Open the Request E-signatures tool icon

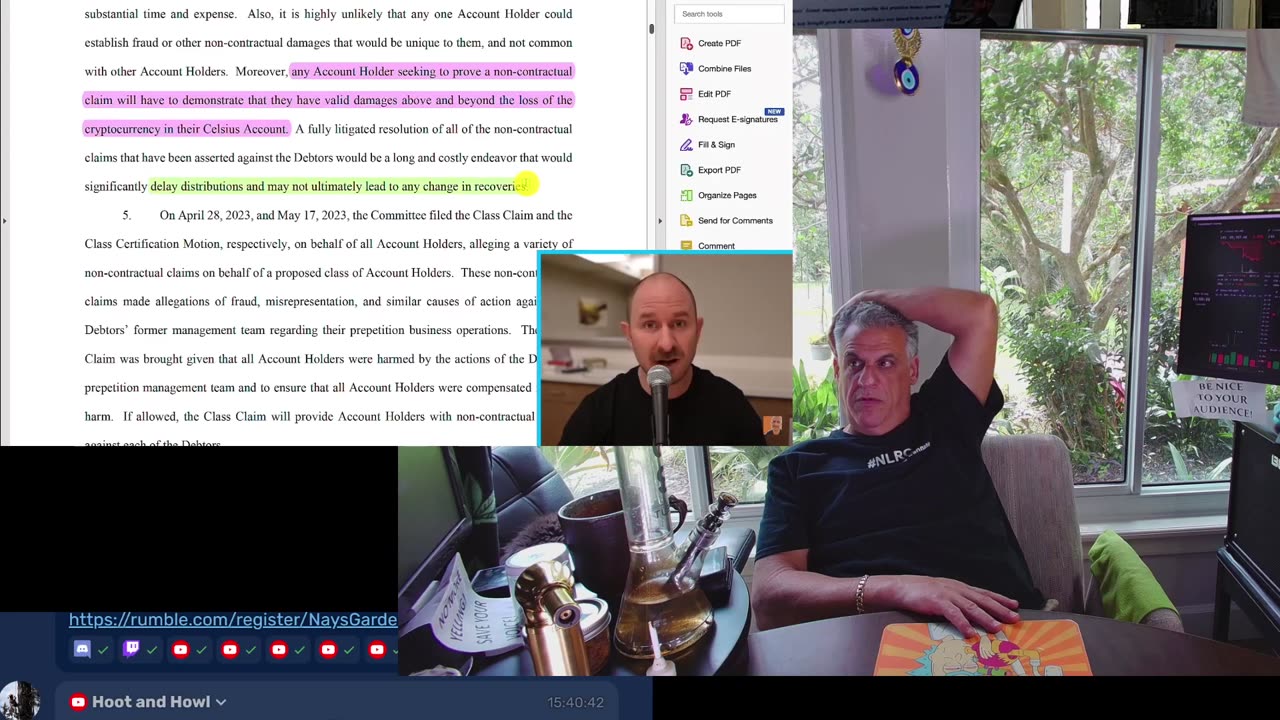(686, 119)
